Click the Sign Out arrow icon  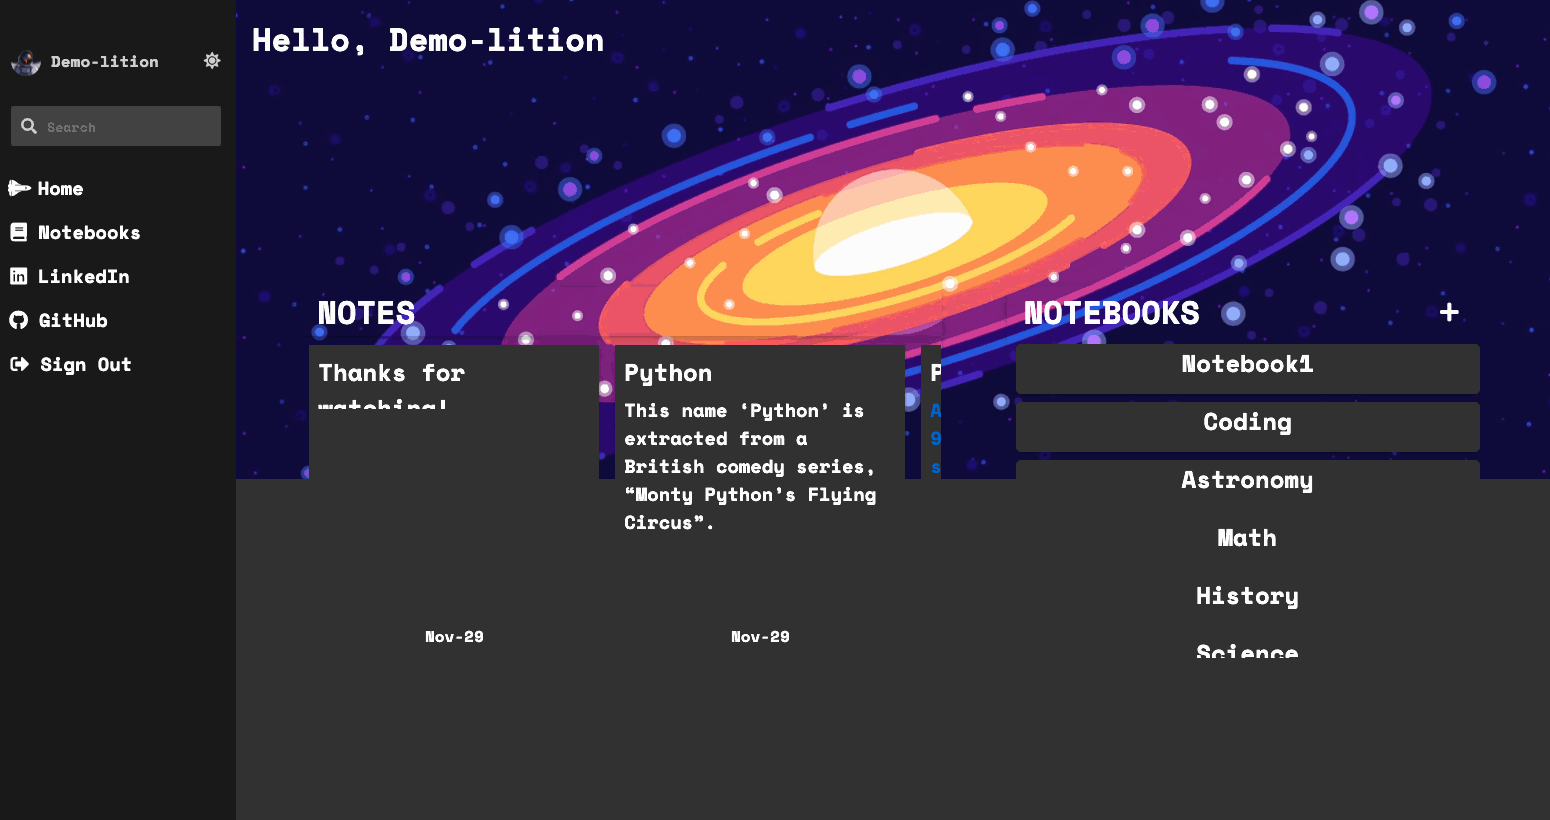(x=18, y=364)
